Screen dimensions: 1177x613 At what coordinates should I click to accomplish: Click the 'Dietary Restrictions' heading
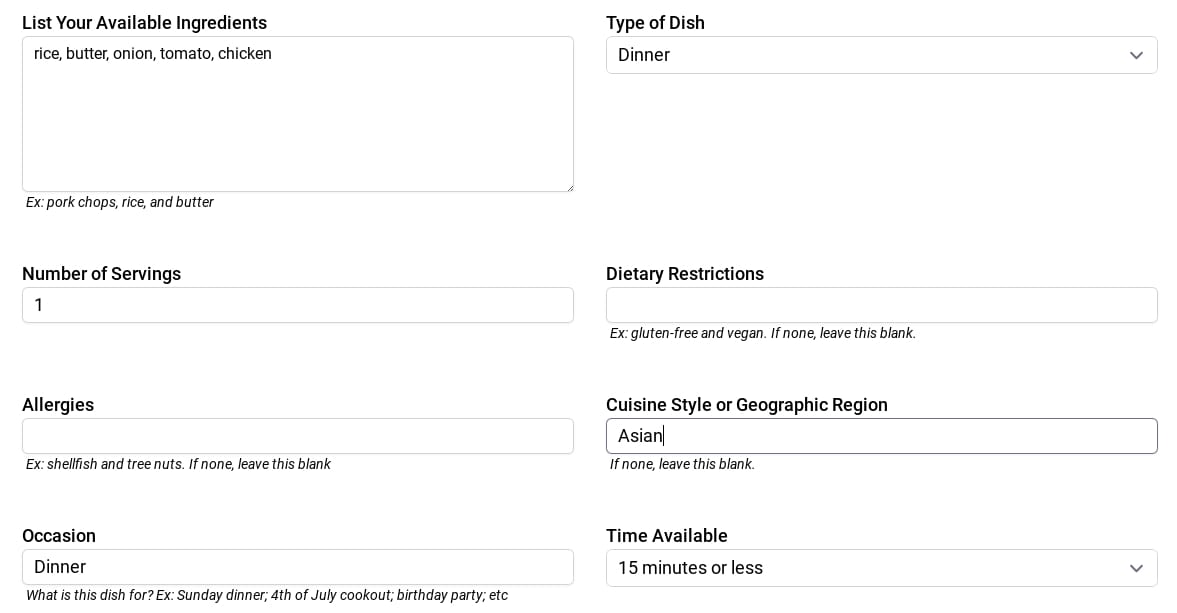pyautogui.click(x=685, y=273)
